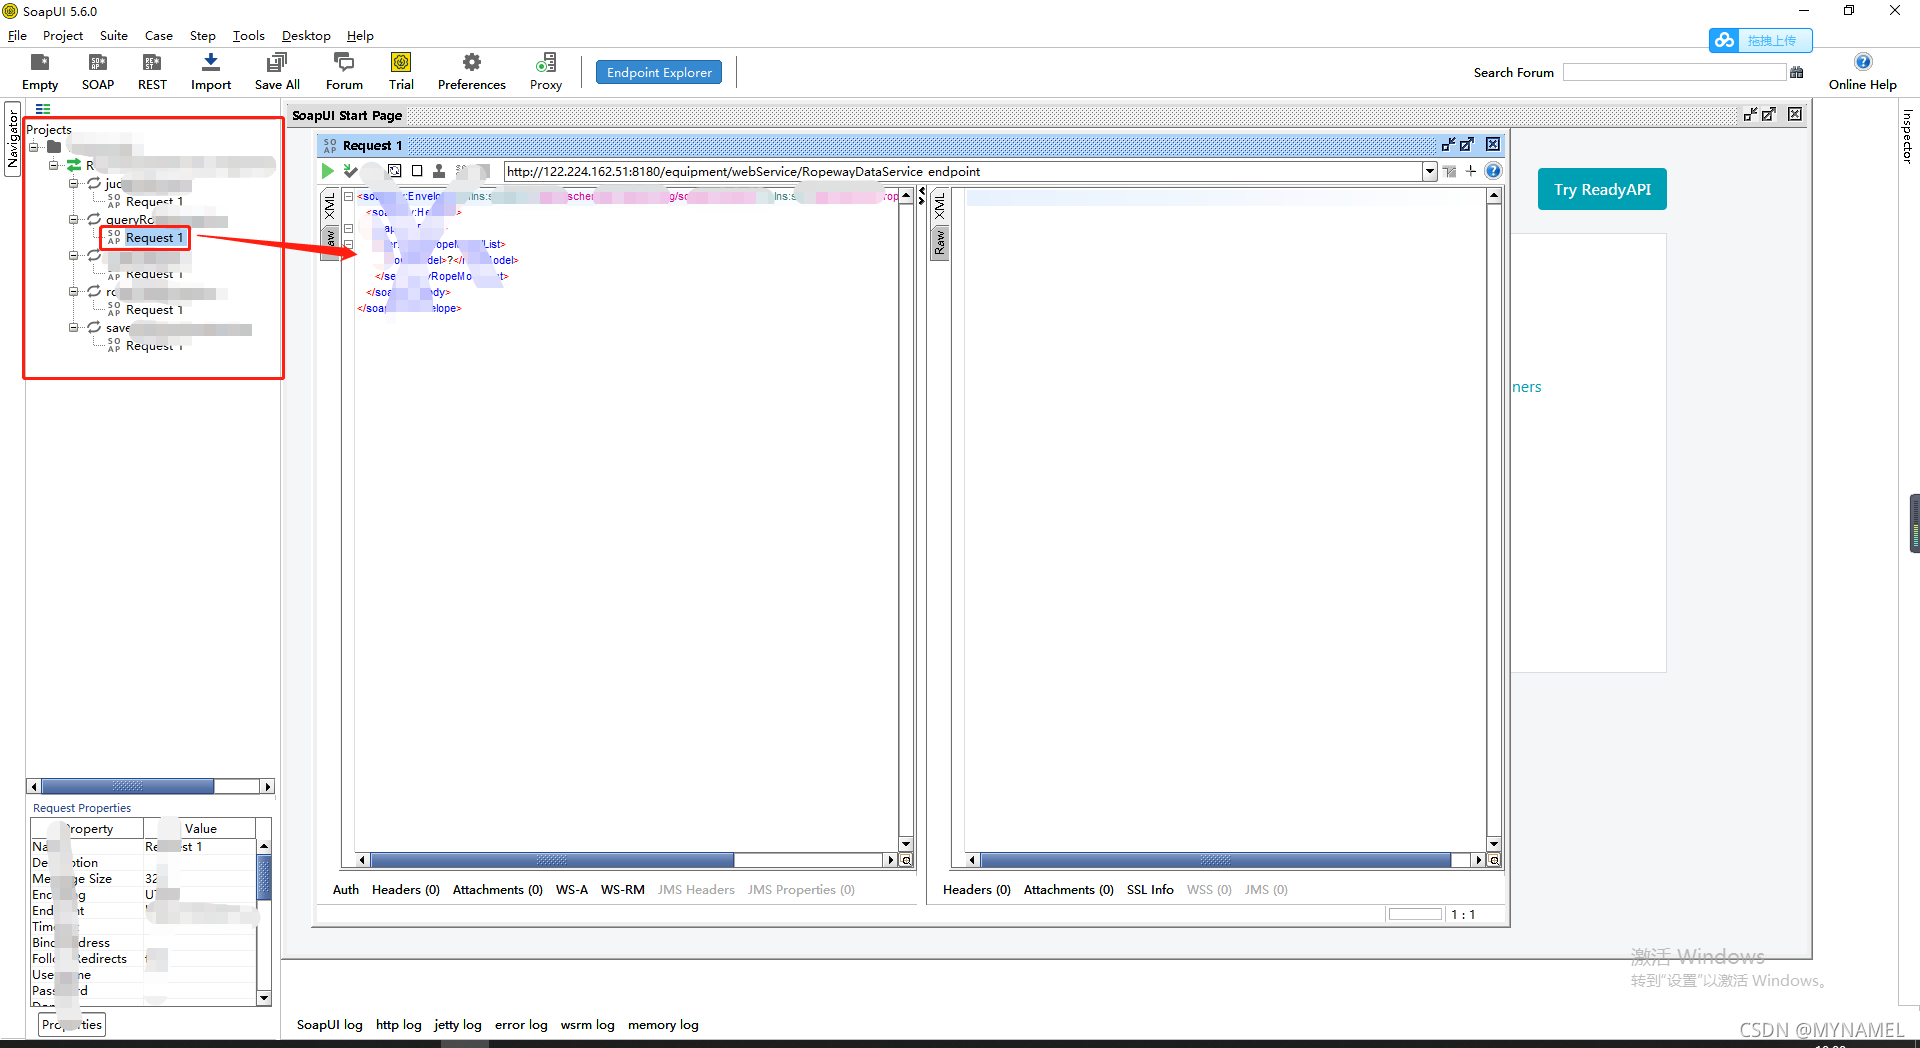Image resolution: width=1920 pixels, height=1048 pixels.
Task: Click the add endpoint plus icon
Action: (1471, 171)
